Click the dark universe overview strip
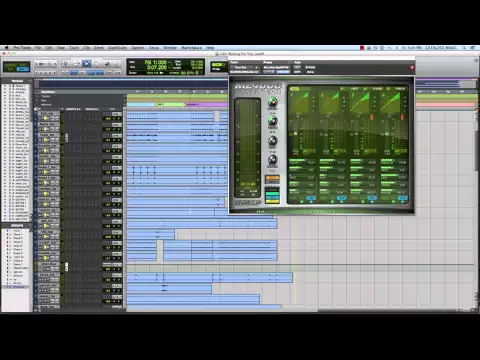Screen dimensions: 480x360 pyautogui.click(x=133, y=84)
